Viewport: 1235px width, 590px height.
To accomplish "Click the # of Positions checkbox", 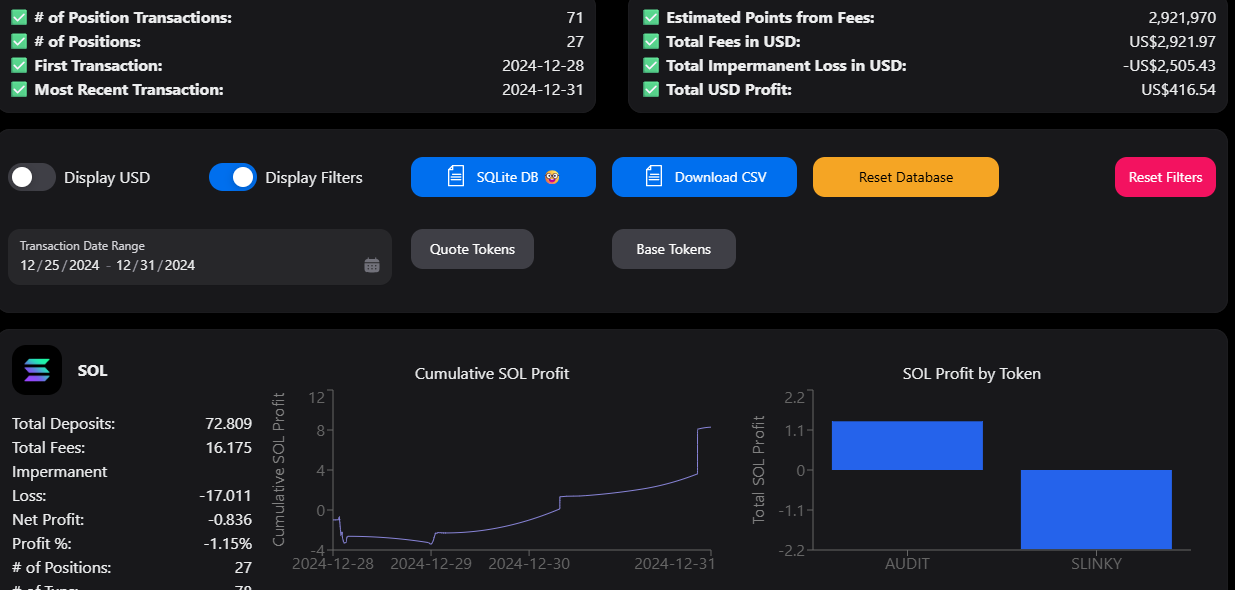I will 19,42.
